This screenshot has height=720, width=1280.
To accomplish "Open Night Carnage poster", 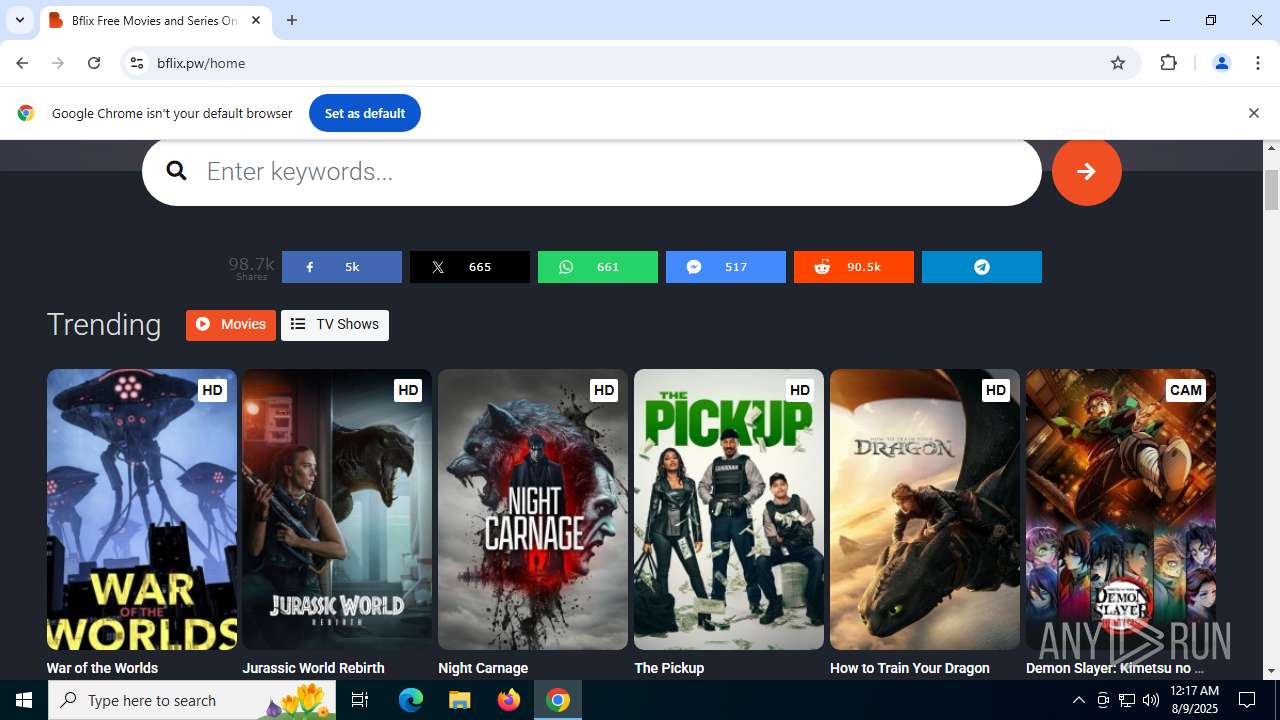I will coord(533,509).
